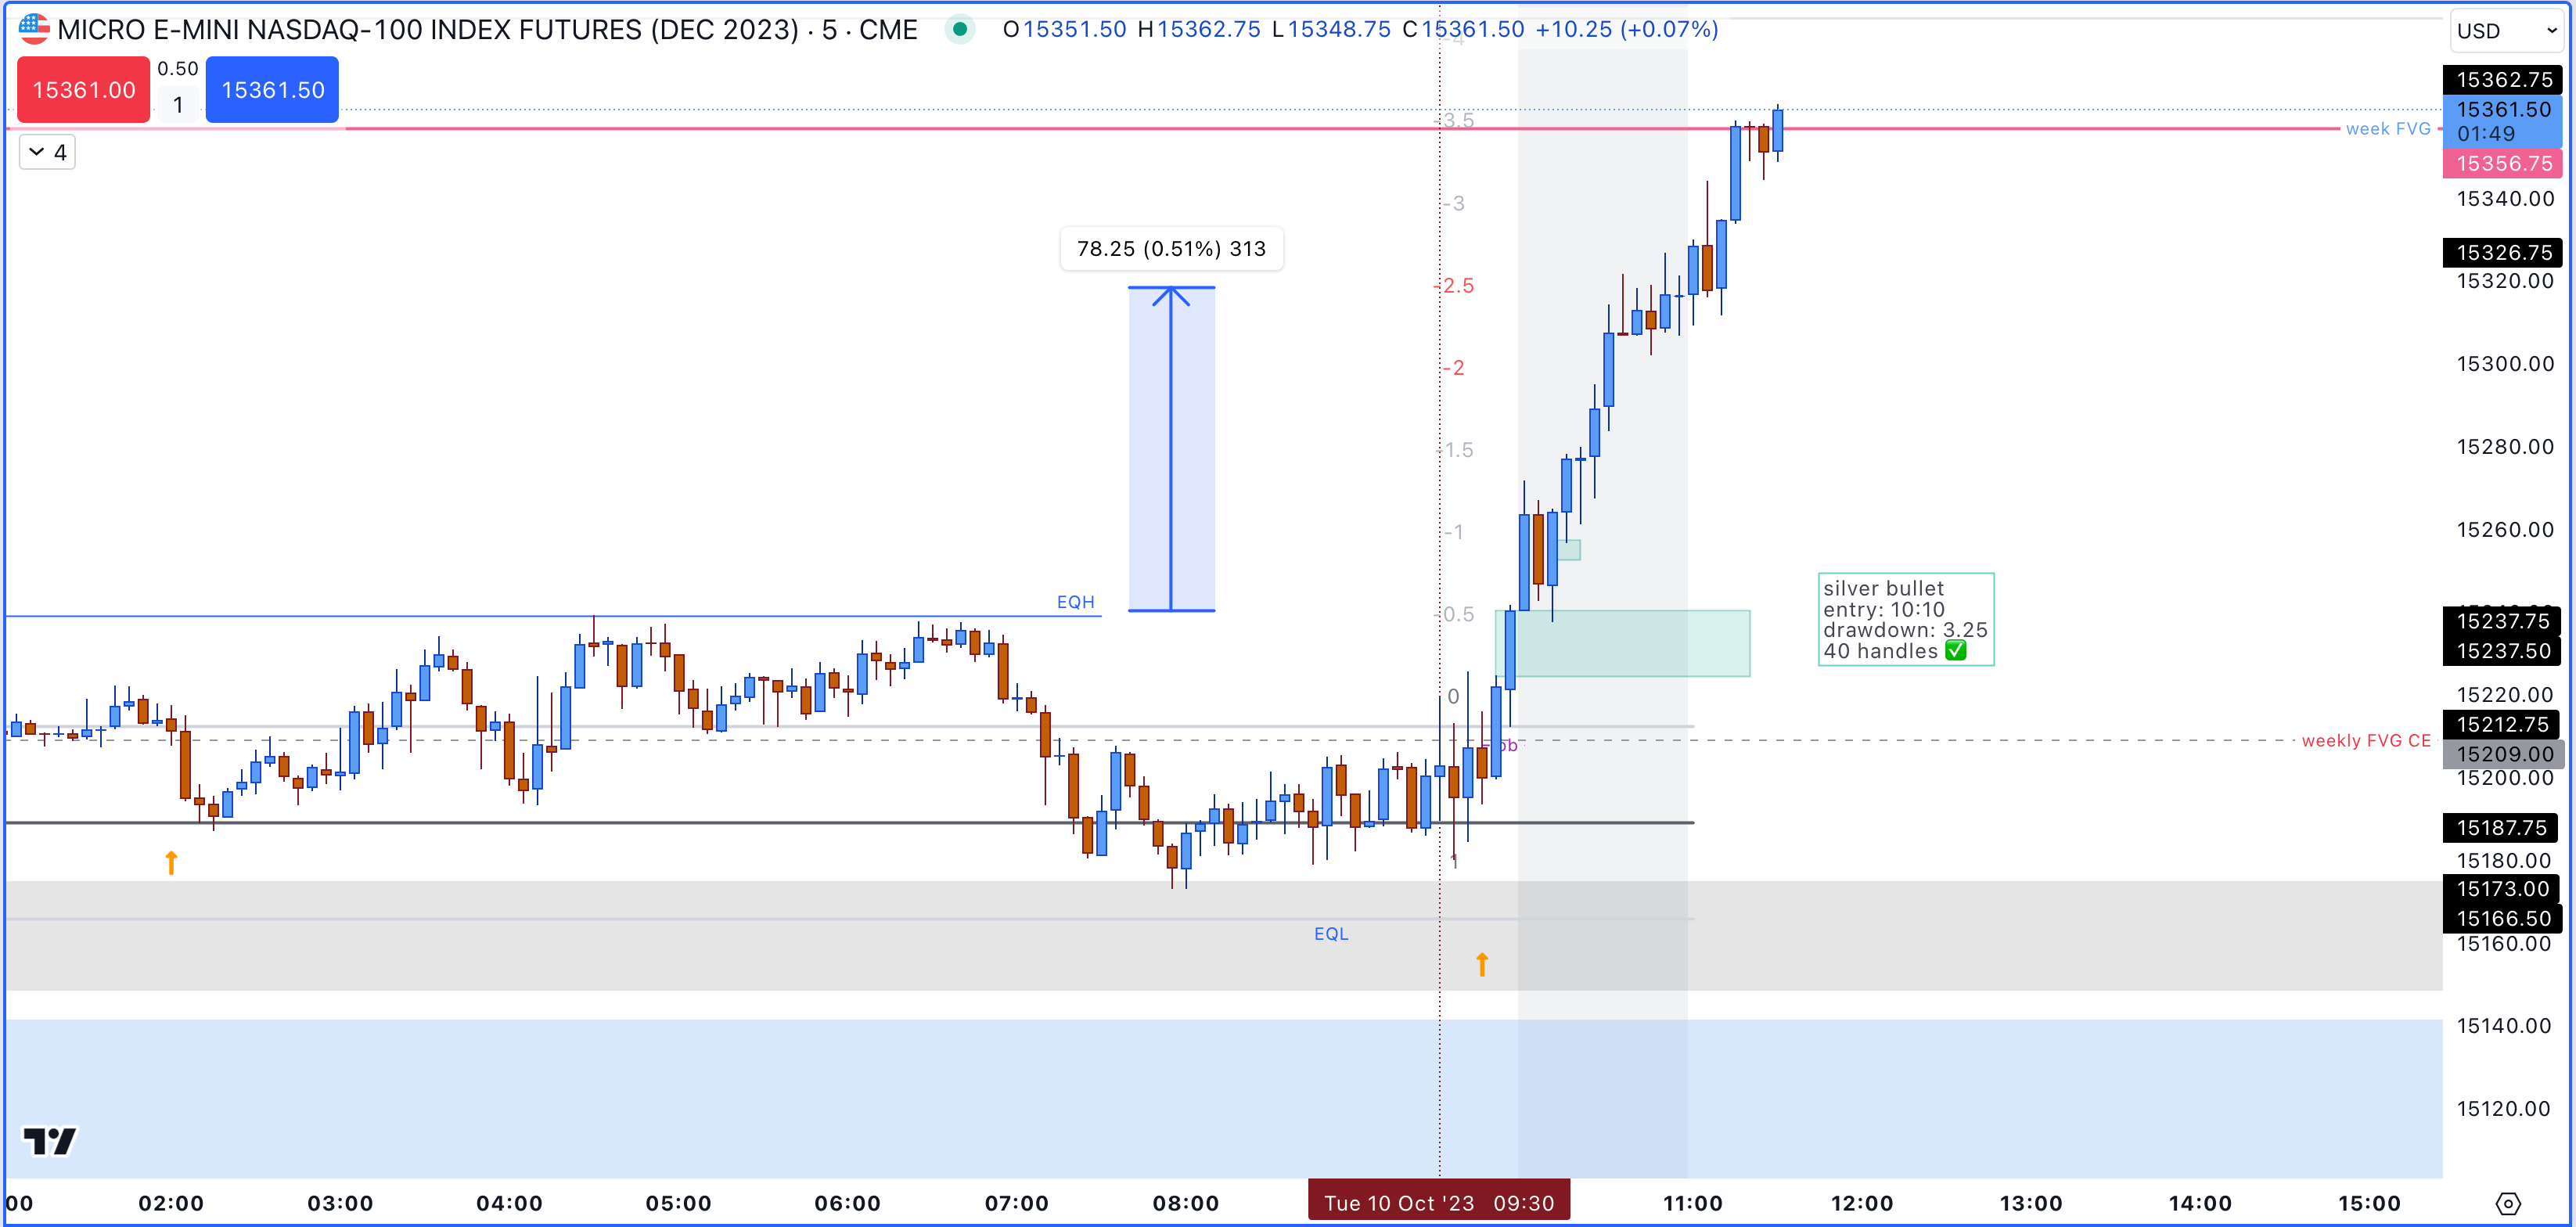Open chart settings gear icon on time axis
Image resolution: width=2576 pixels, height=1227 pixels.
[x=2508, y=1203]
